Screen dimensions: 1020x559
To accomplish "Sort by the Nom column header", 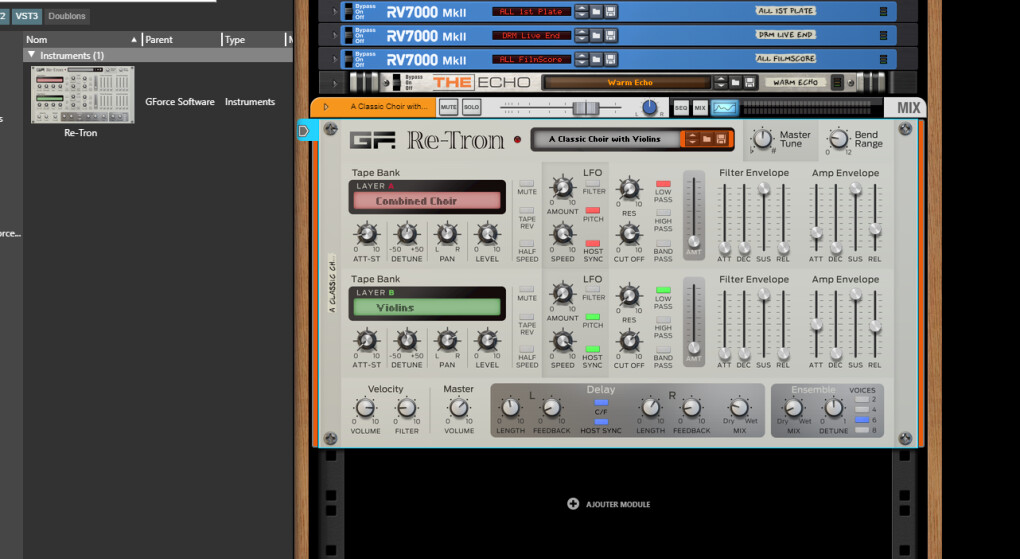I will tap(82, 40).
